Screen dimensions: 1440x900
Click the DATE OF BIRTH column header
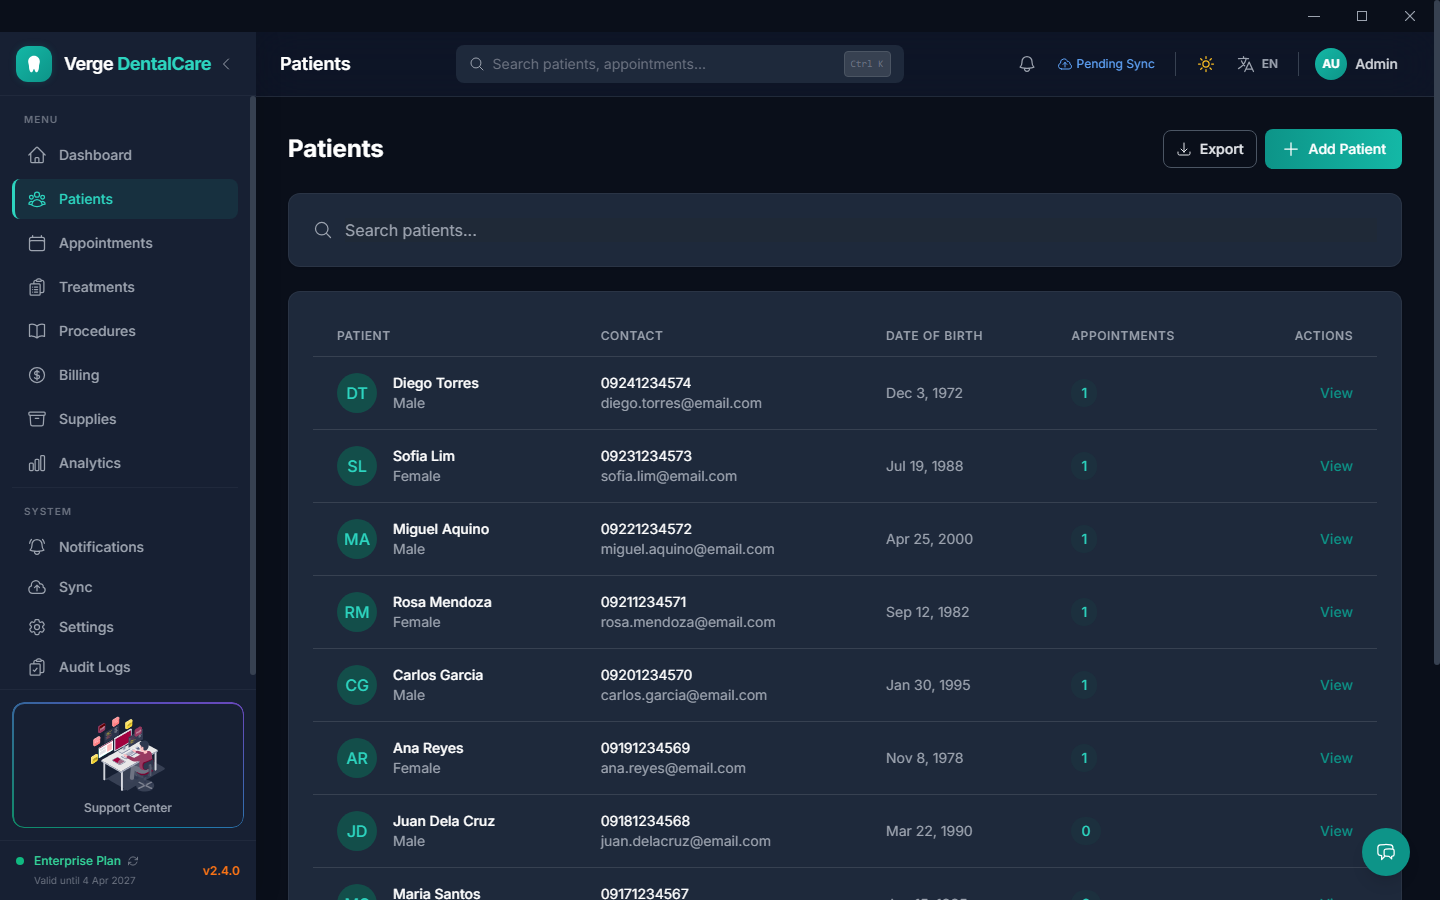934,336
